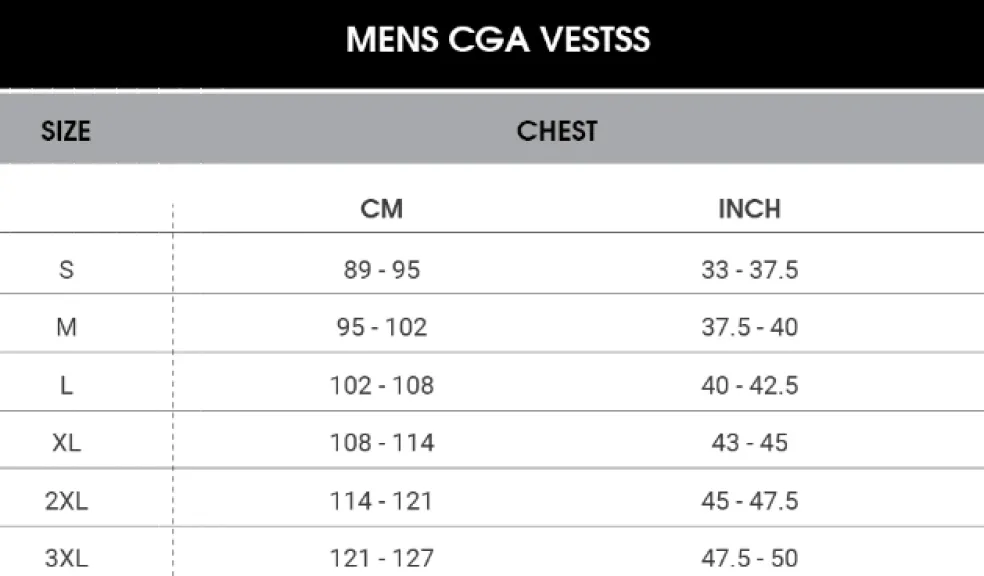Click the MENS CGA VESTSS title

point(498,40)
